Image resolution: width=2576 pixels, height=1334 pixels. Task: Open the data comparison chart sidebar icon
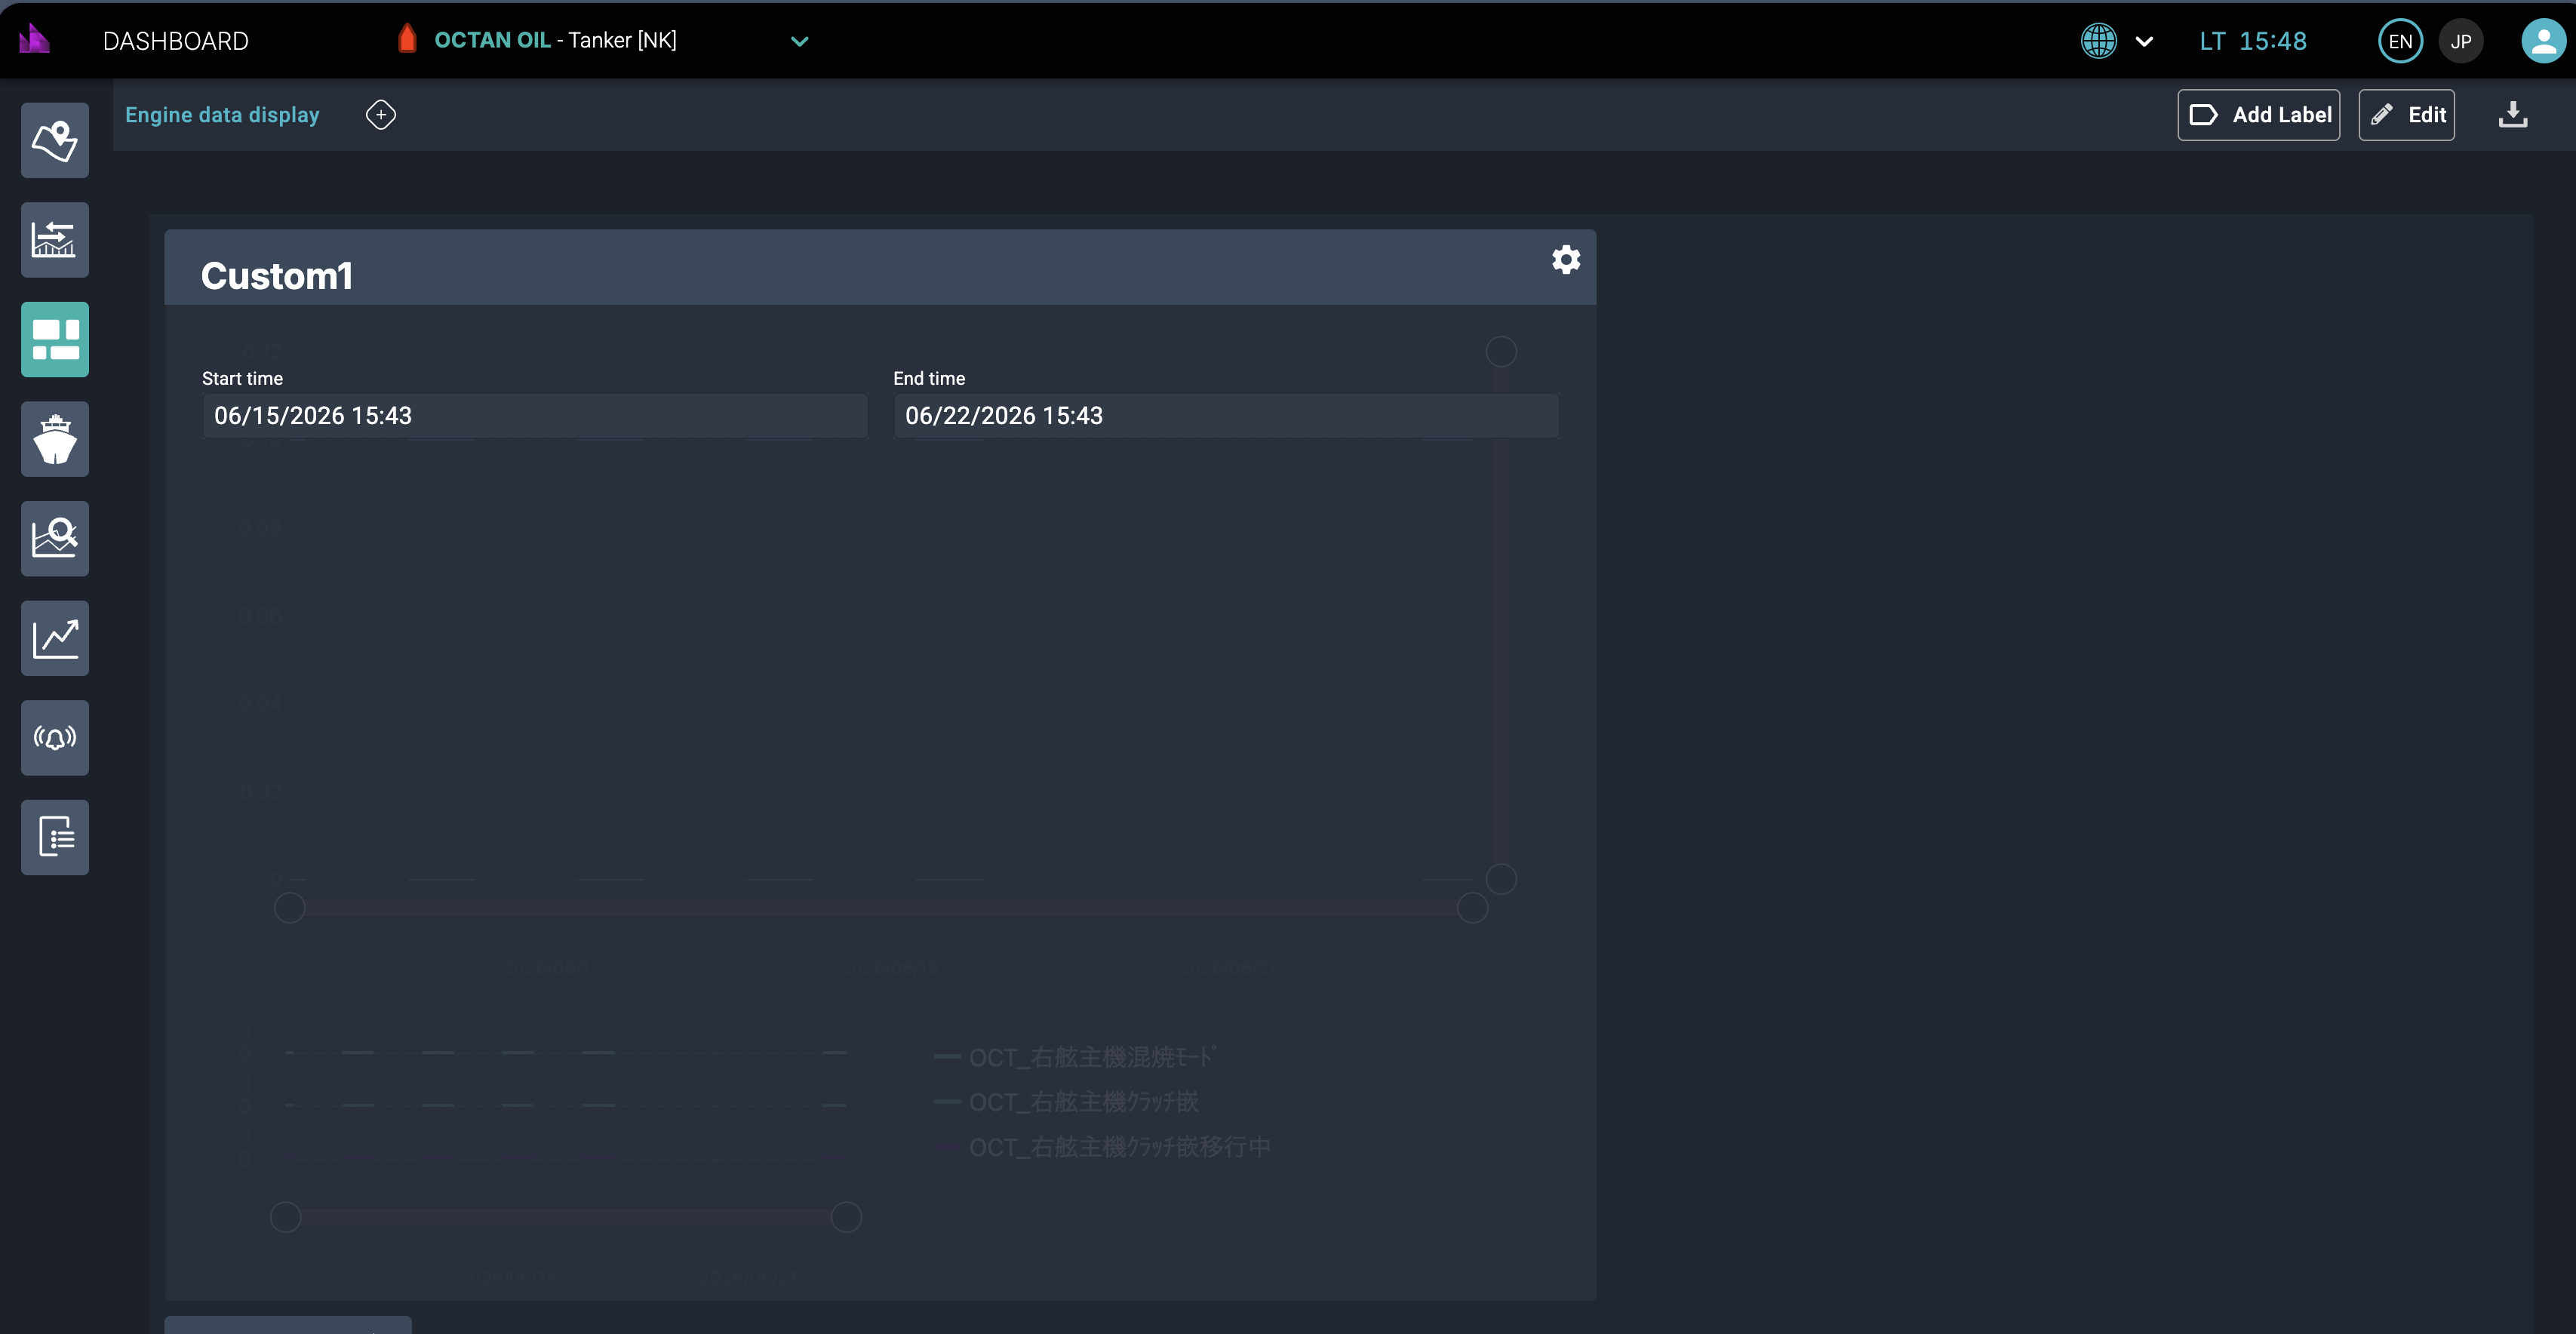click(55, 240)
